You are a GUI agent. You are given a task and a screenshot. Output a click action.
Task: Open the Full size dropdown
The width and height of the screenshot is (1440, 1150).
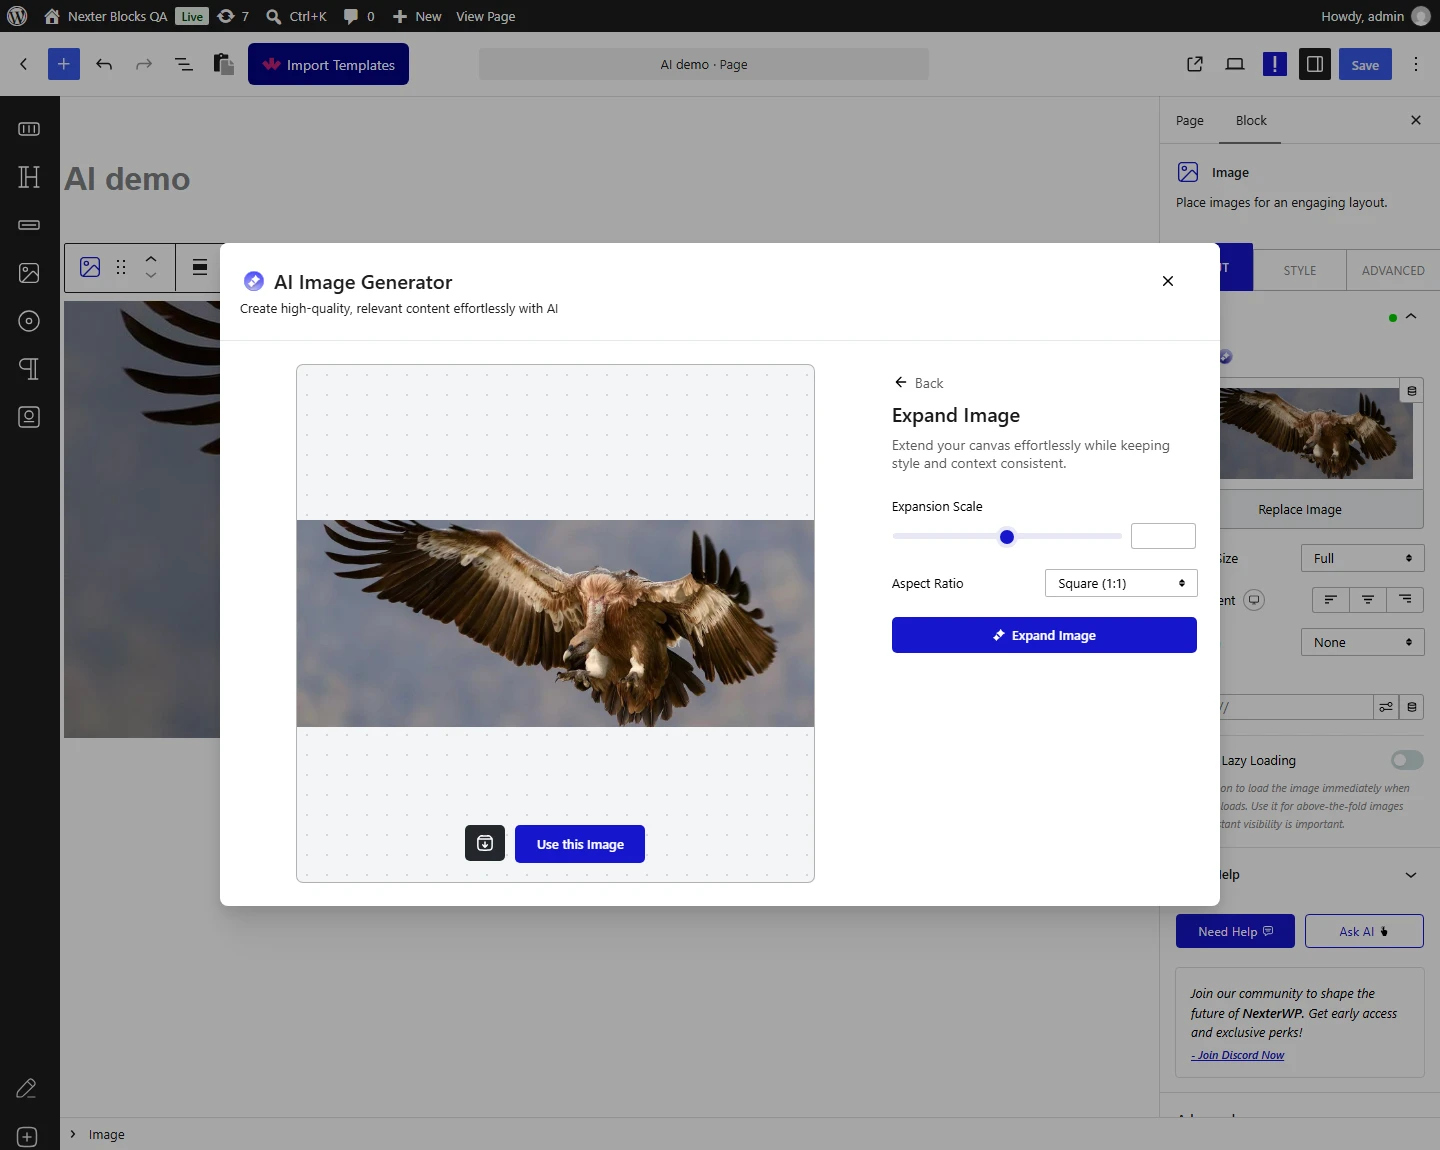coord(1362,558)
